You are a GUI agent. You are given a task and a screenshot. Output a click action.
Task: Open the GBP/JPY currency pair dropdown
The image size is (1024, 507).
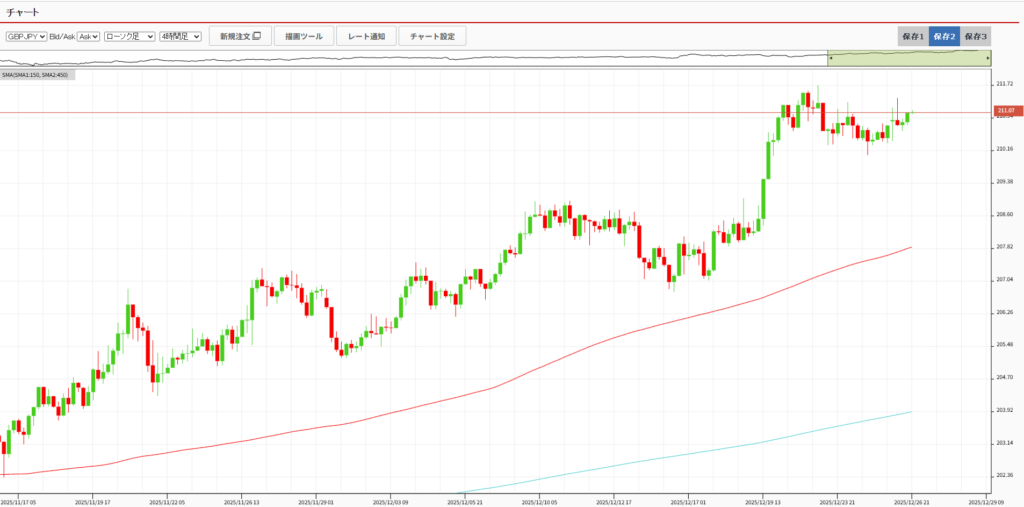pyautogui.click(x=27, y=36)
